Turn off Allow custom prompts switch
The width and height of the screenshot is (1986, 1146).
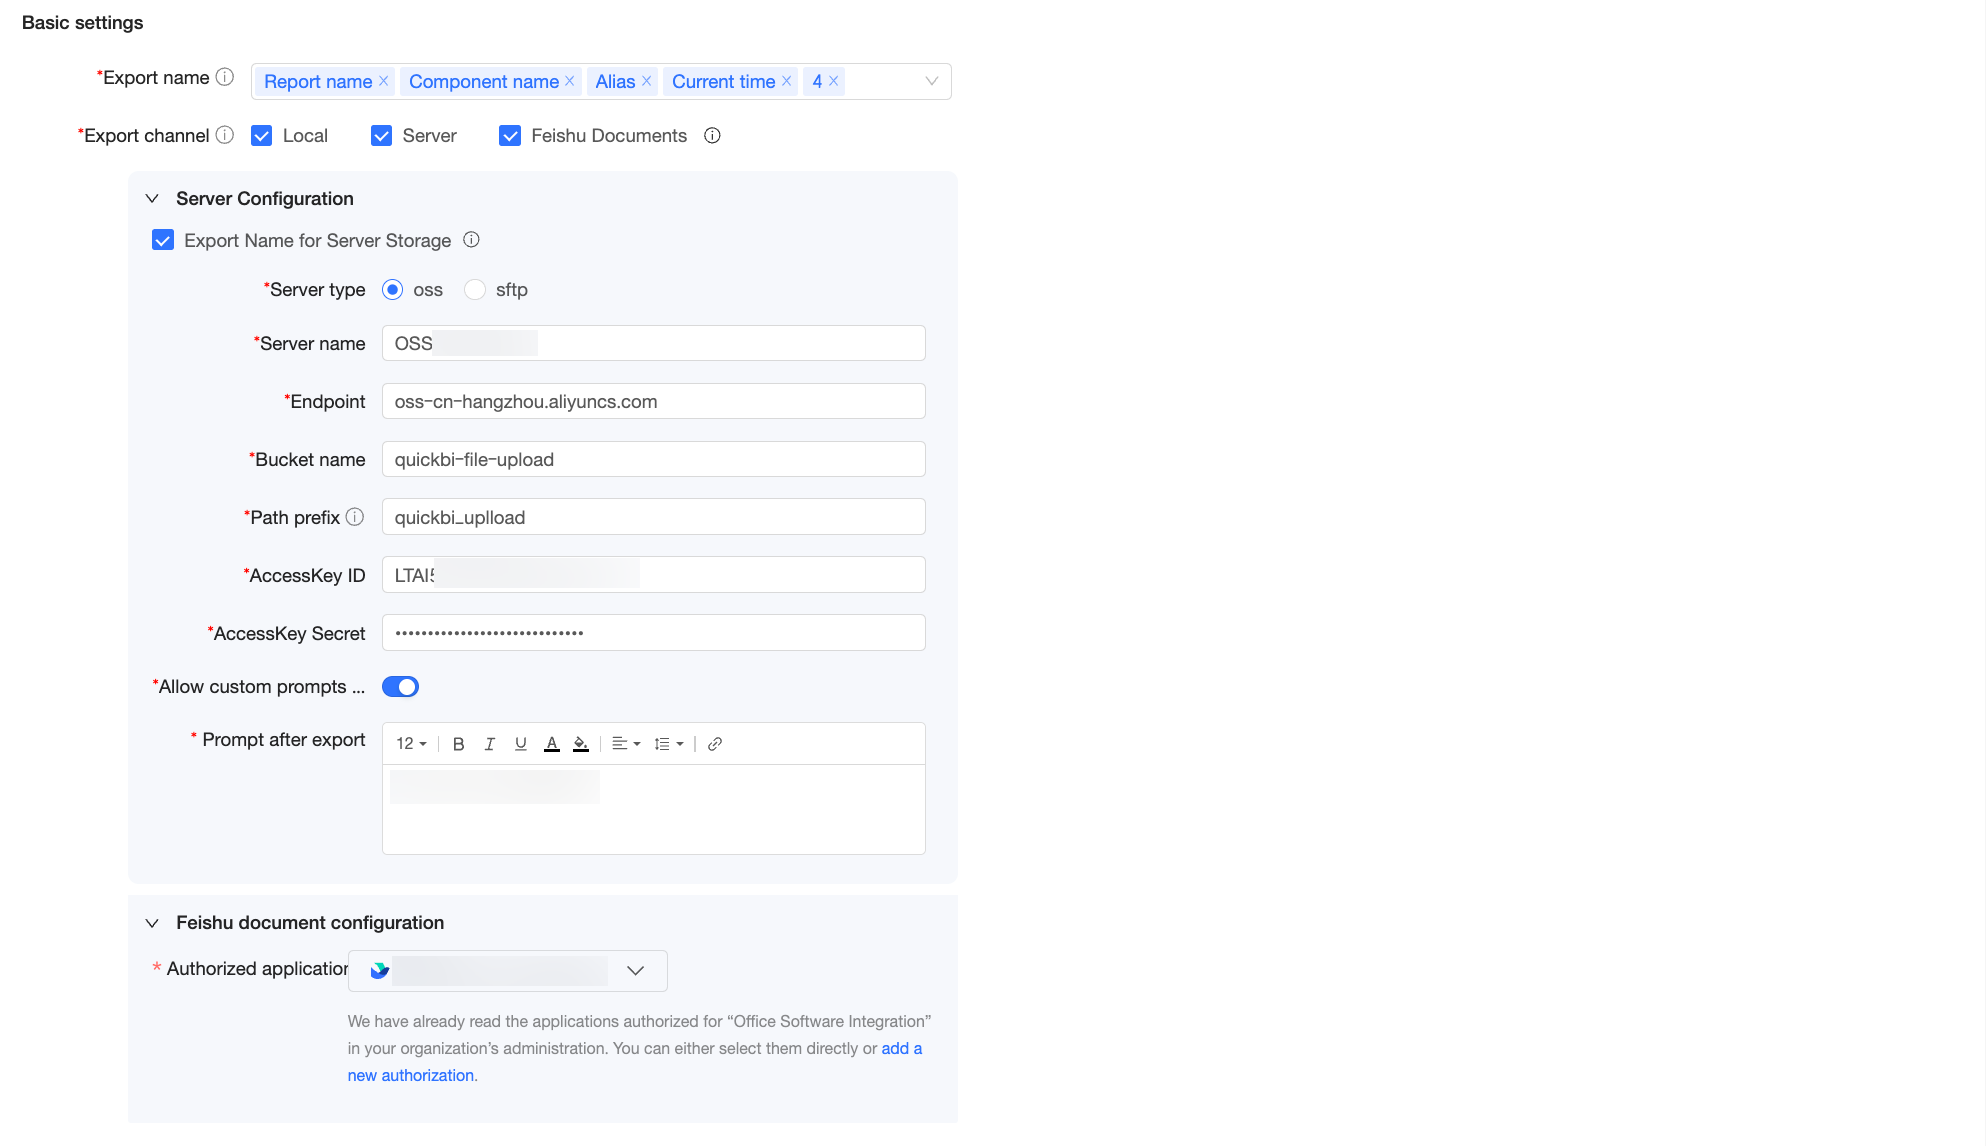pos(400,687)
